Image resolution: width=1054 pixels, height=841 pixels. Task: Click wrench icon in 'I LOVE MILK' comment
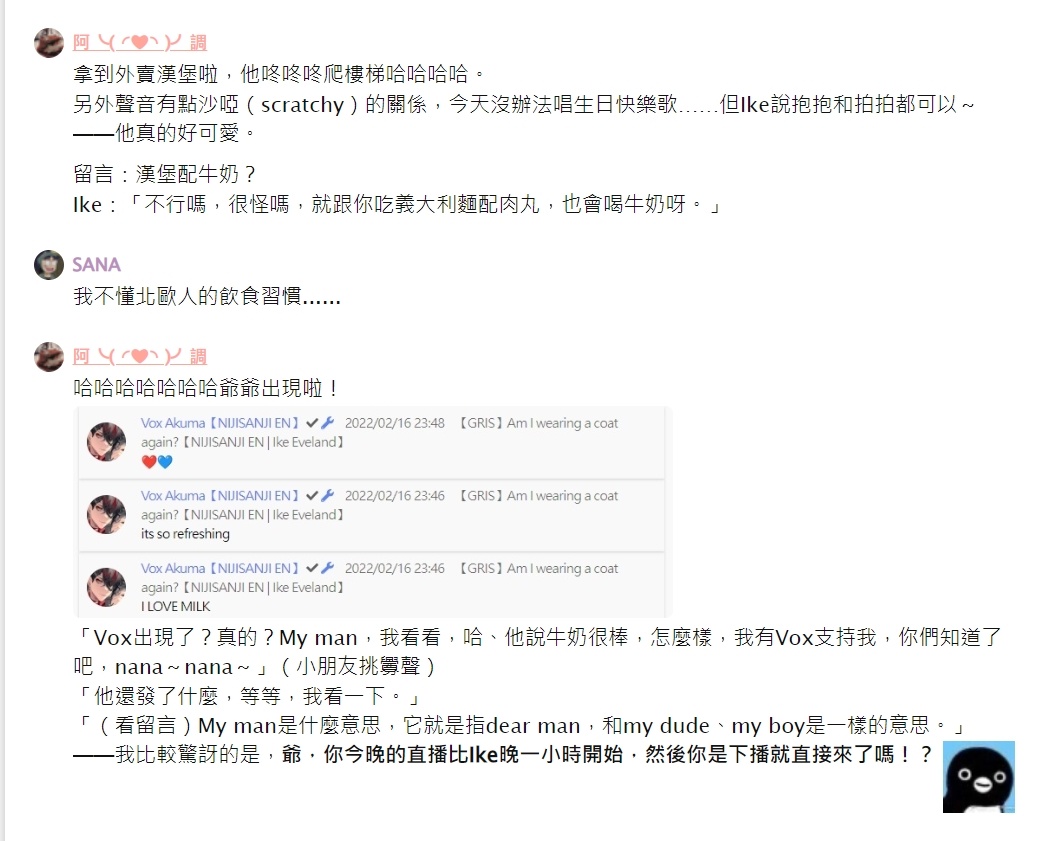tap(327, 568)
